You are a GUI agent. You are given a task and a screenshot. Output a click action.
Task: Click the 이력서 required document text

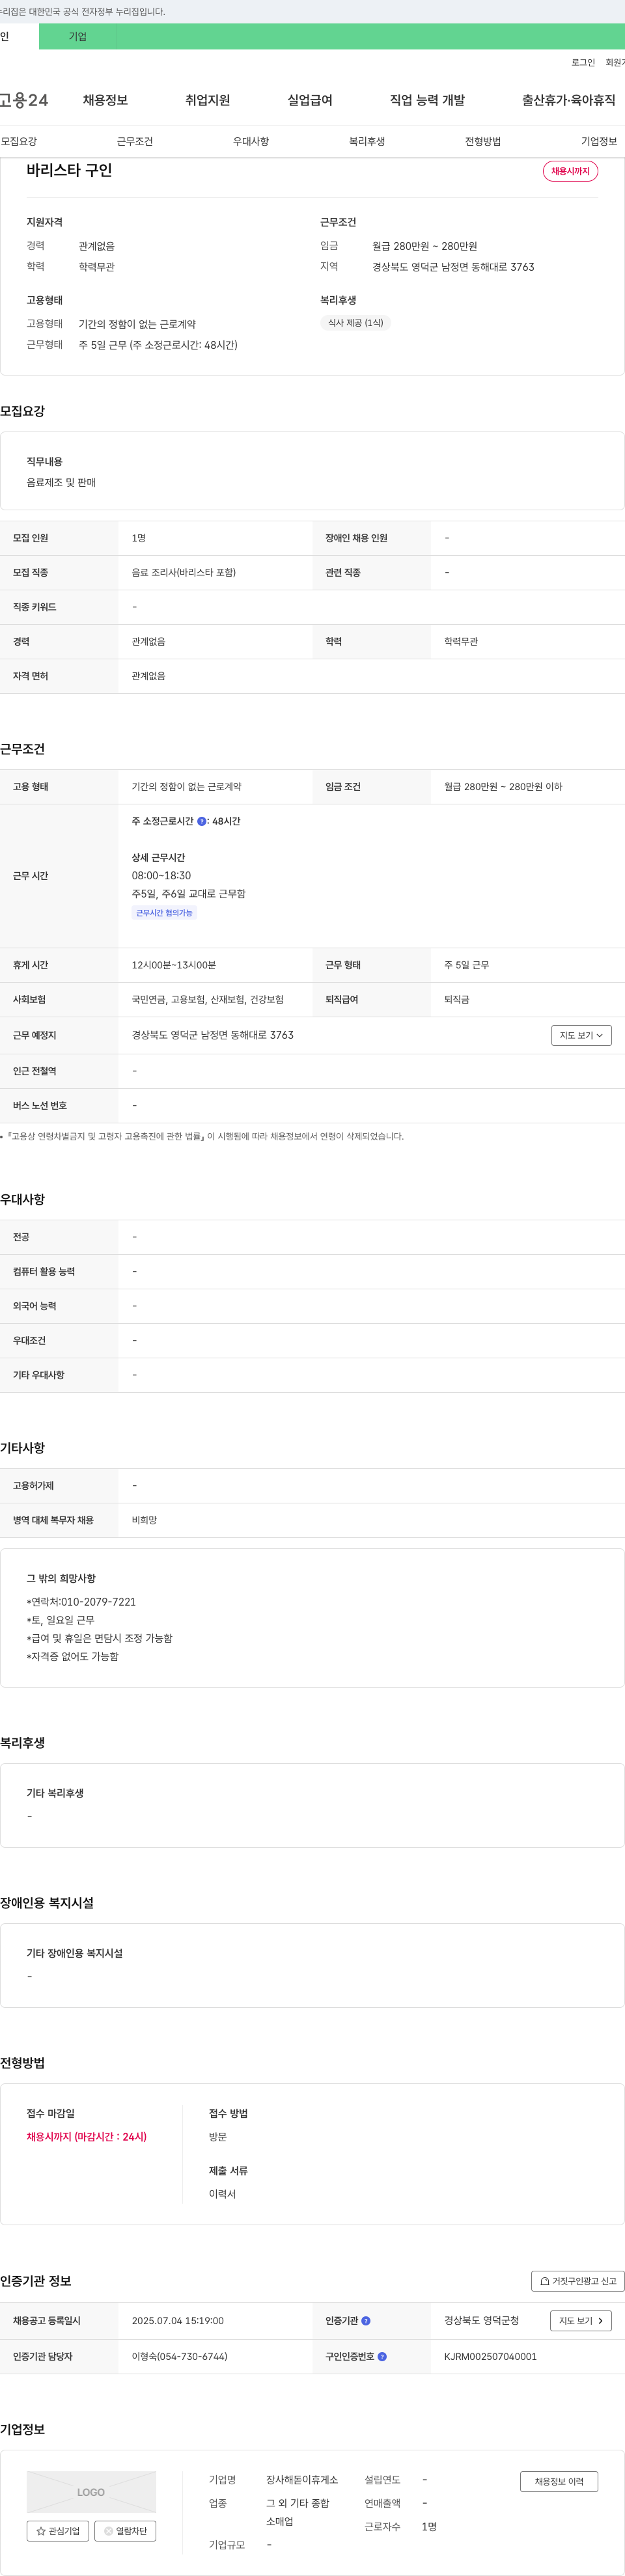pyautogui.click(x=222, y=2194)
